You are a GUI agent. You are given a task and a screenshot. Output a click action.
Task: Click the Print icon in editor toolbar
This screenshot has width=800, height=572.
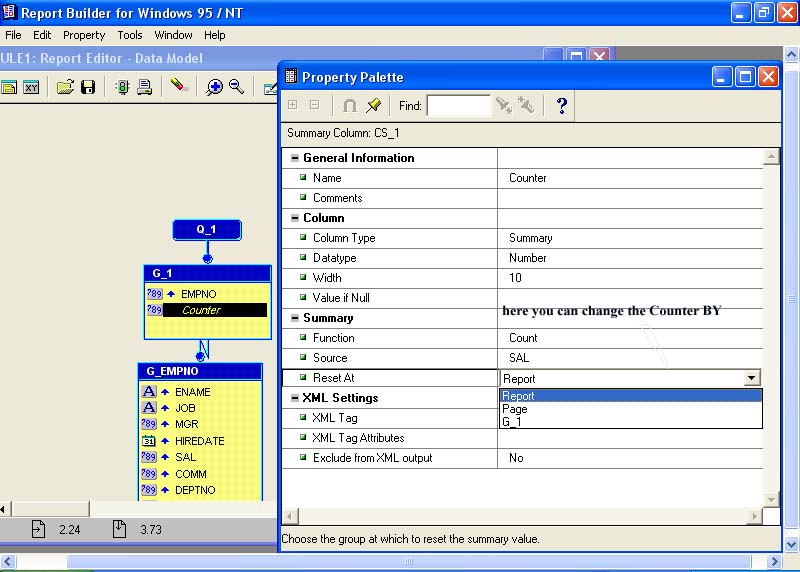(x=145, y=87)
